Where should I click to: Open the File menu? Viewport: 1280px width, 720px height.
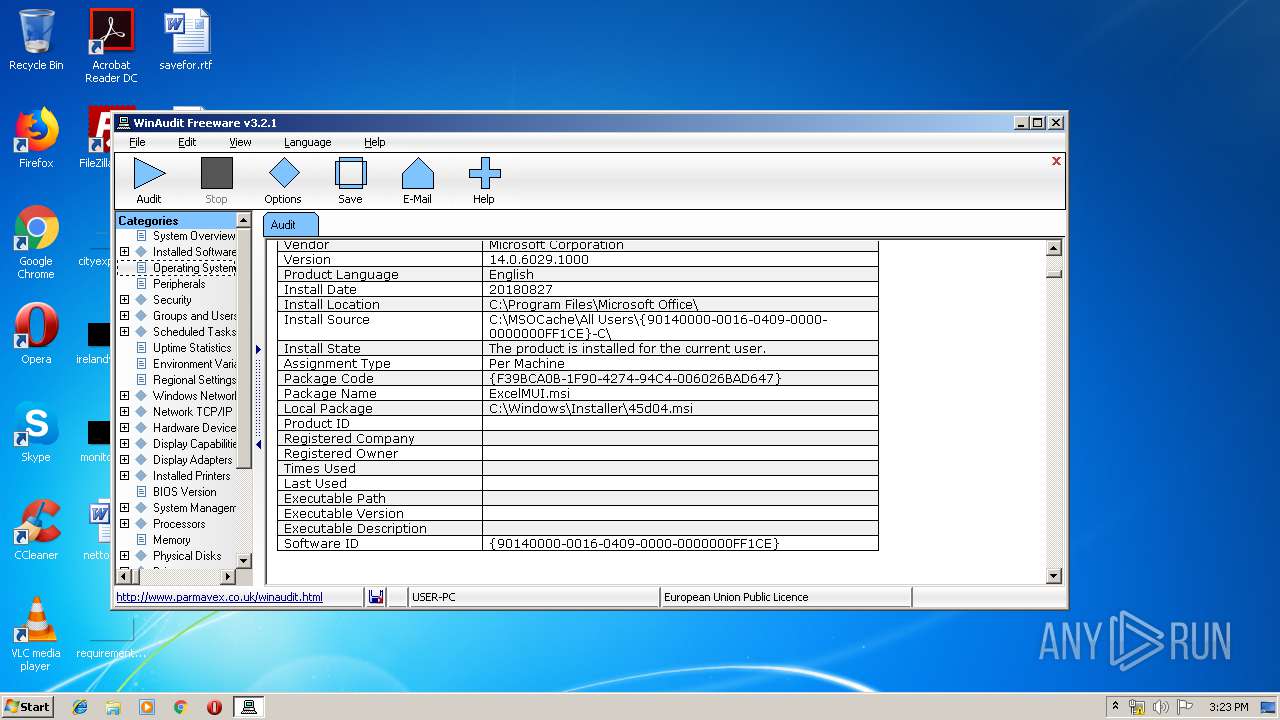point(137,142)
